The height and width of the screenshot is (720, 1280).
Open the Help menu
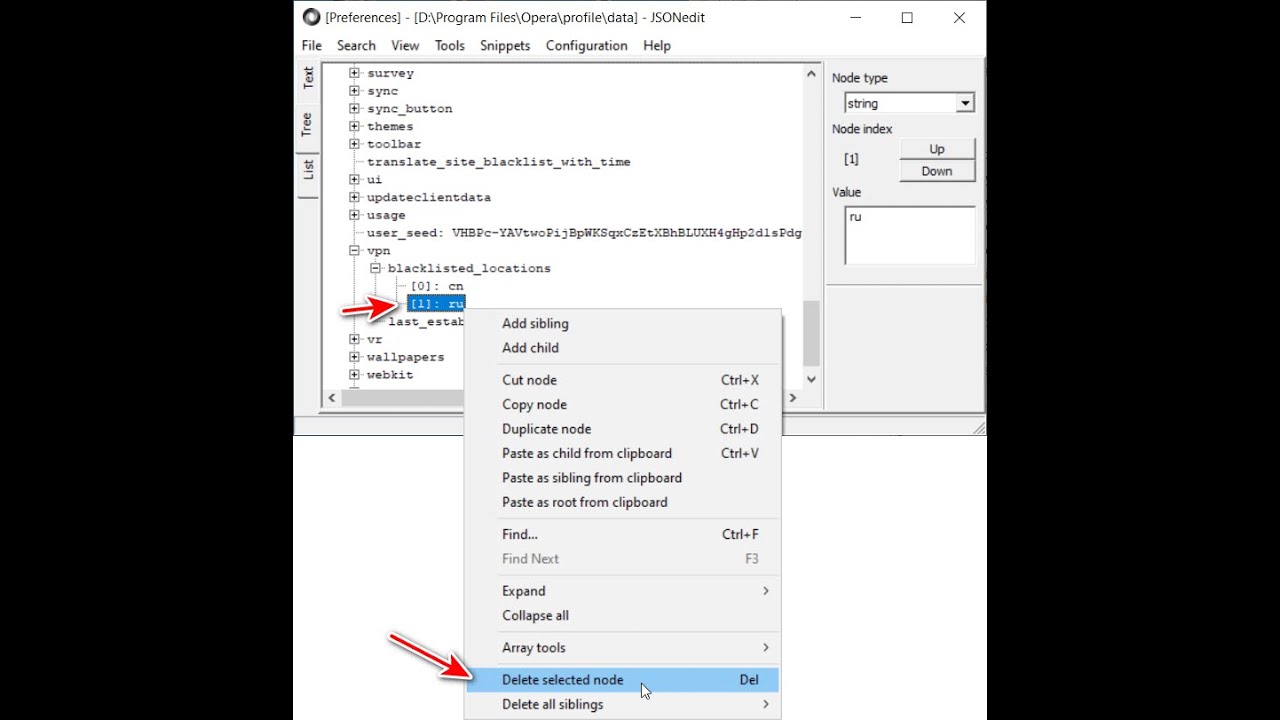point(657,45)
